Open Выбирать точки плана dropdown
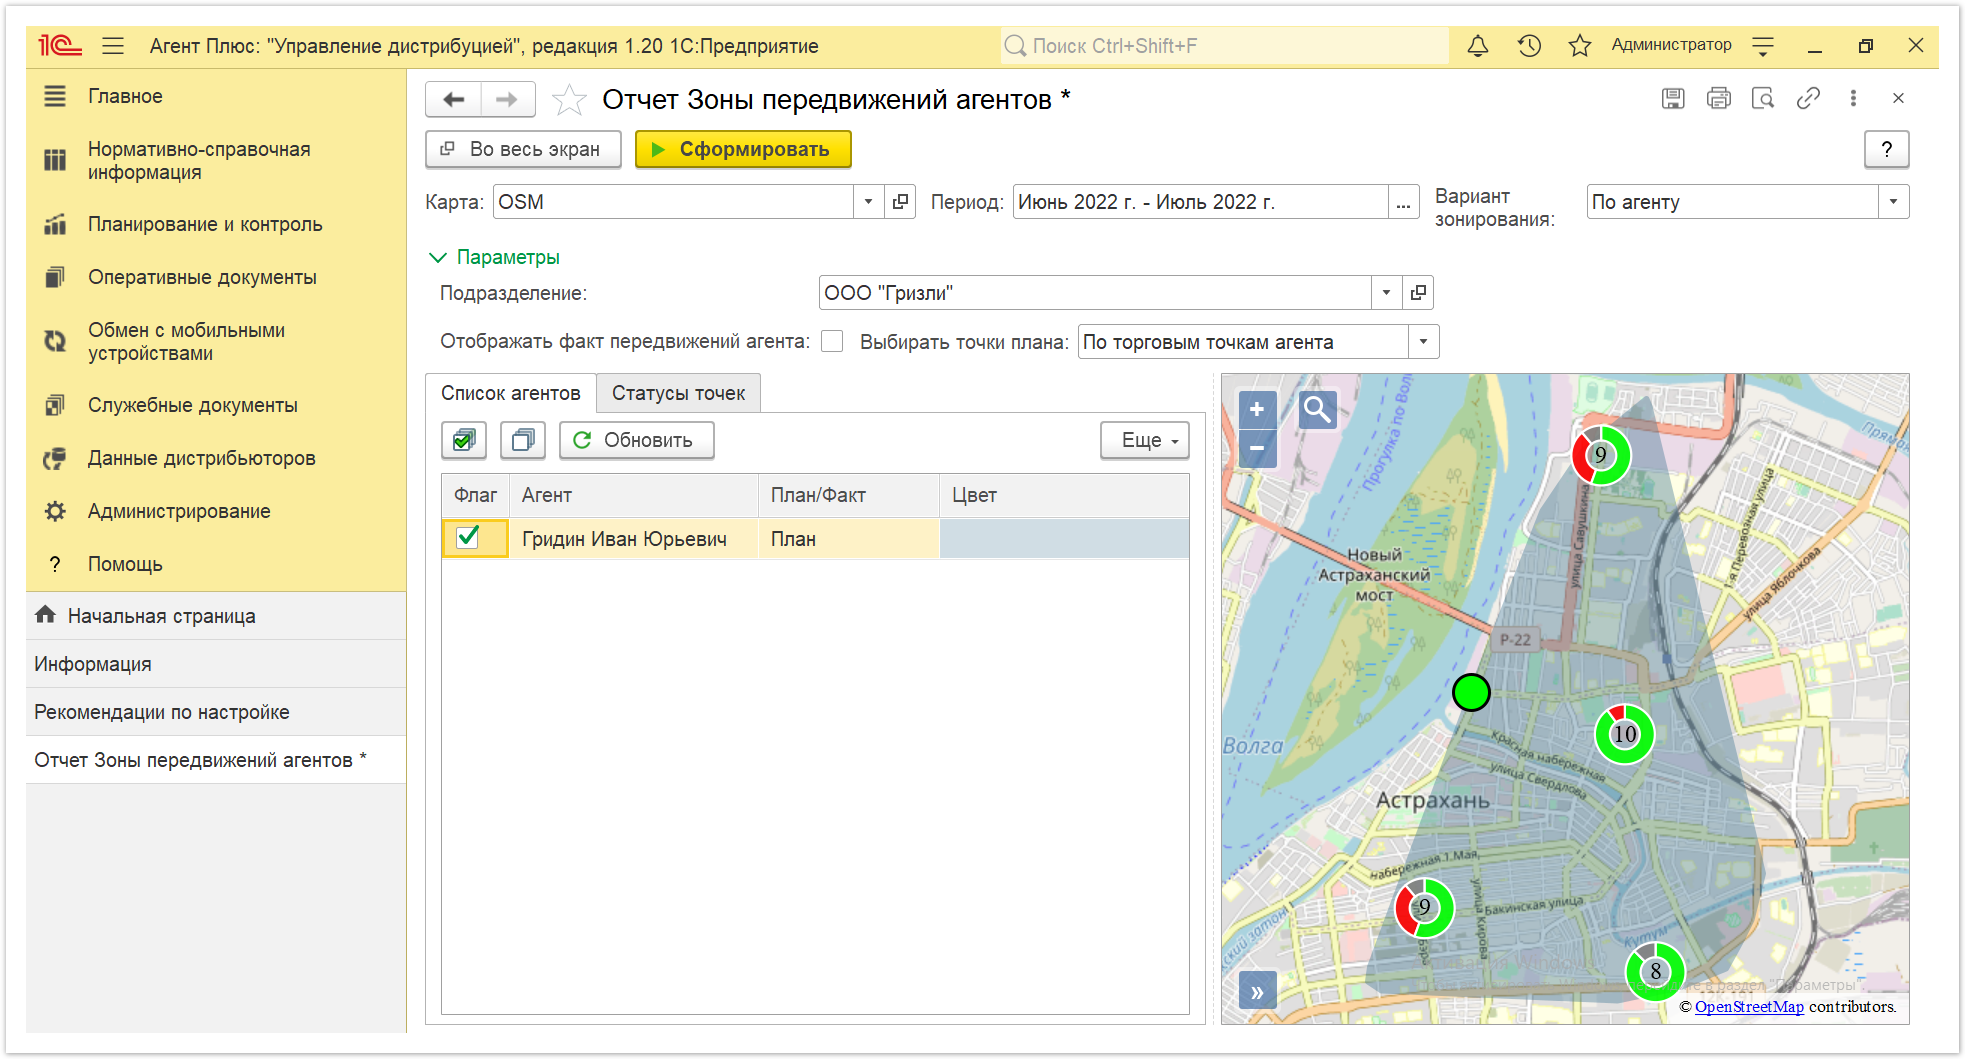 (1423, 342)
